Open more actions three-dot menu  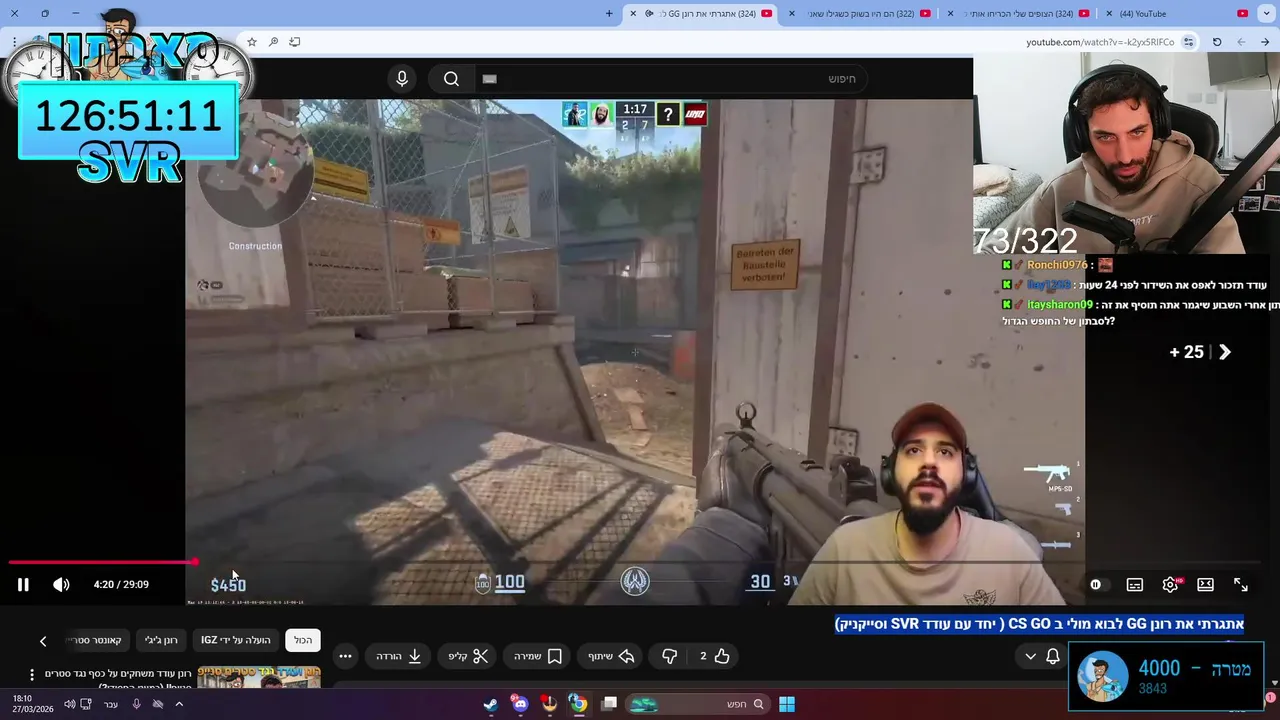pos(345,656)
